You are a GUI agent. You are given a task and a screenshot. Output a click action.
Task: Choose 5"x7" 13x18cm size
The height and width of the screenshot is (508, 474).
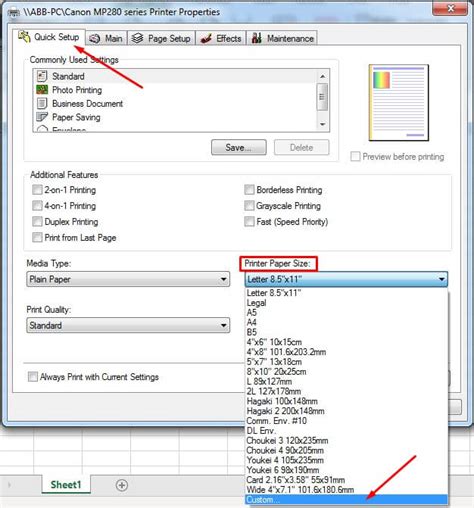pyautogui.click(x=346, y=362)
